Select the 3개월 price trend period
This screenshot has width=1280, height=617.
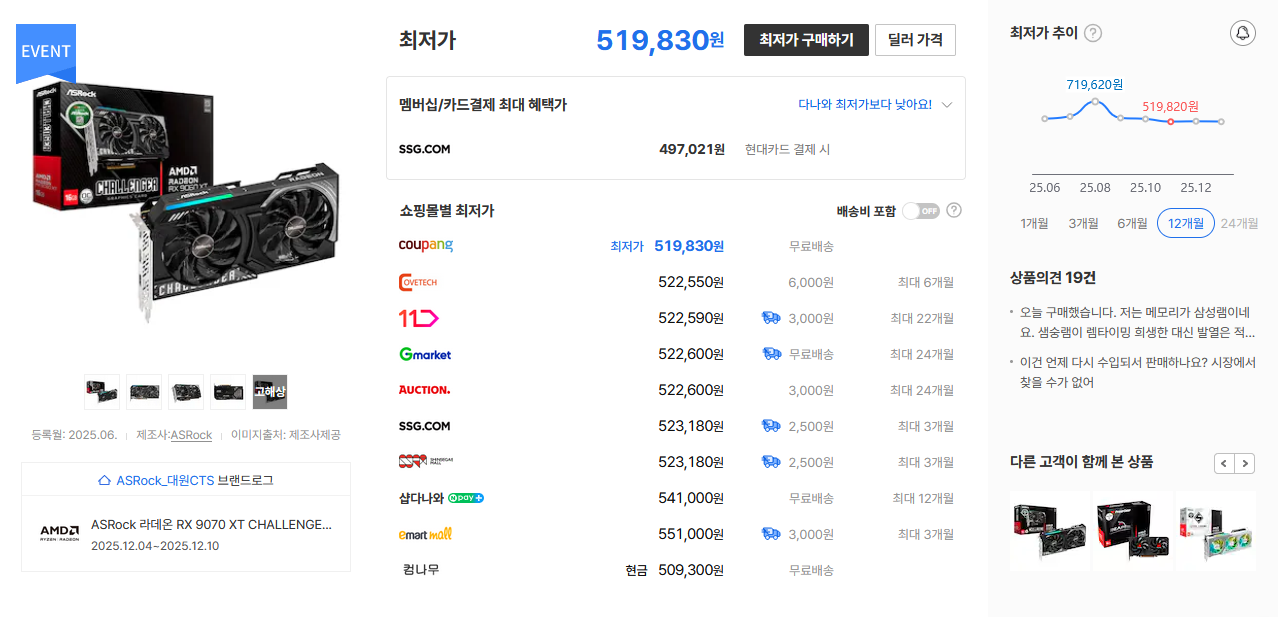pyautogui.click(x=1083, y=223)
